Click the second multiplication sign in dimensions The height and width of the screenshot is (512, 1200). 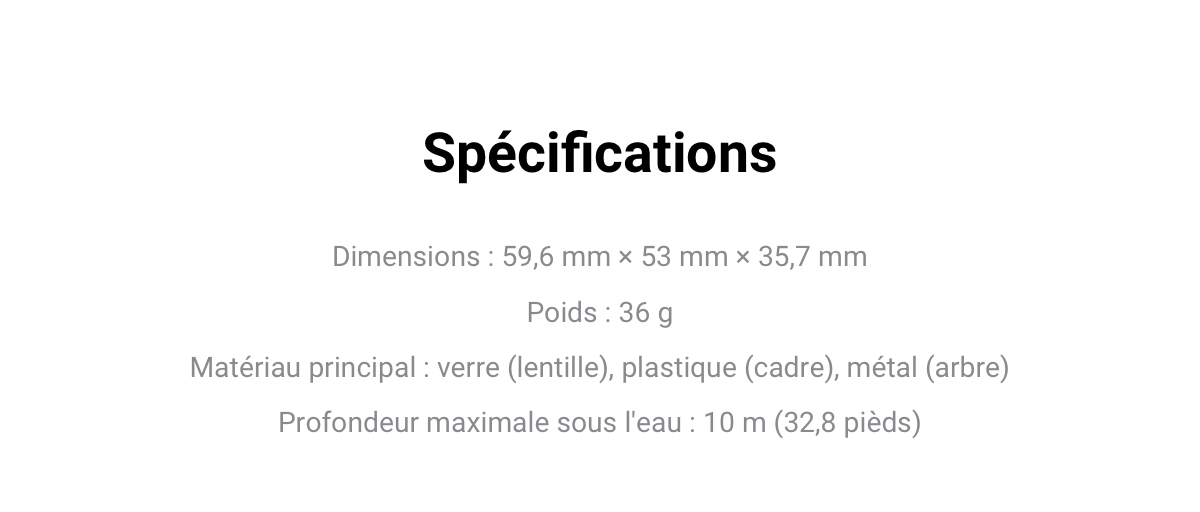pos(743,258)
